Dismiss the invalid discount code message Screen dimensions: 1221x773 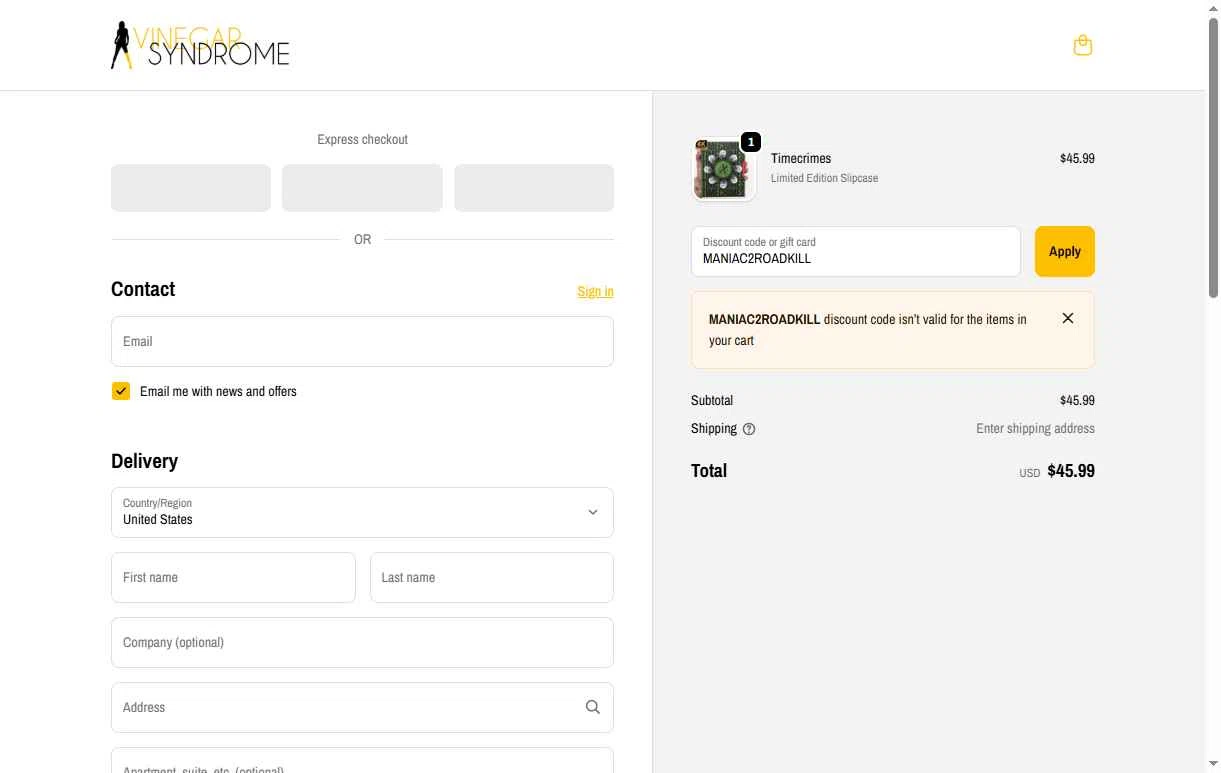1068,318
